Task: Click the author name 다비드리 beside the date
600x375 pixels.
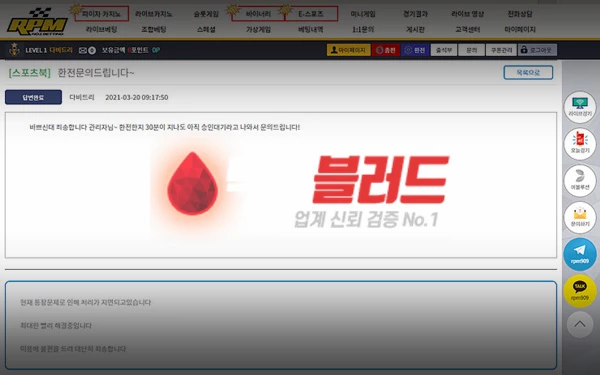Action: point(82,97)
